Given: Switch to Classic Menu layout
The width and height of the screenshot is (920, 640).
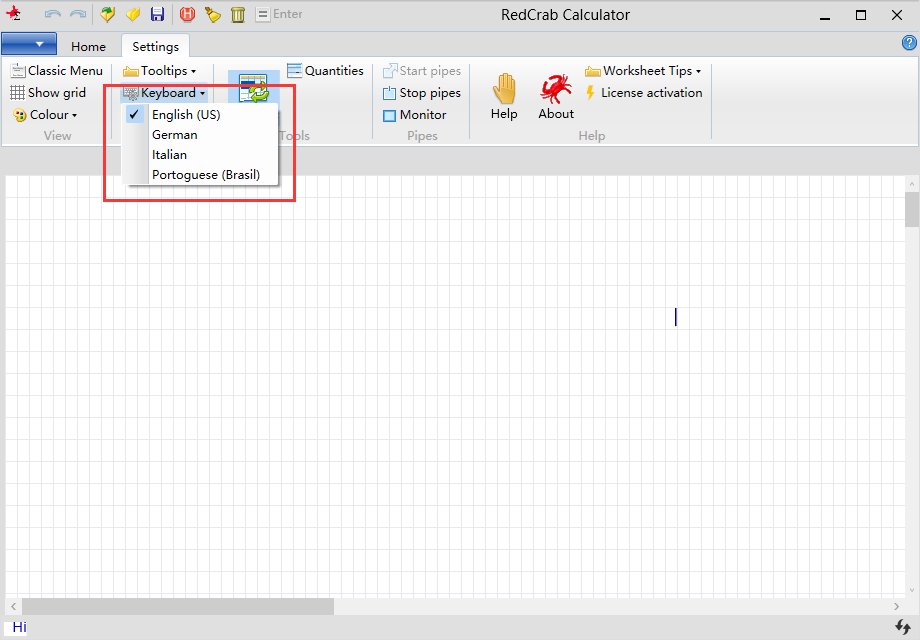Looking at the screenshot, I should pos(57,71).
